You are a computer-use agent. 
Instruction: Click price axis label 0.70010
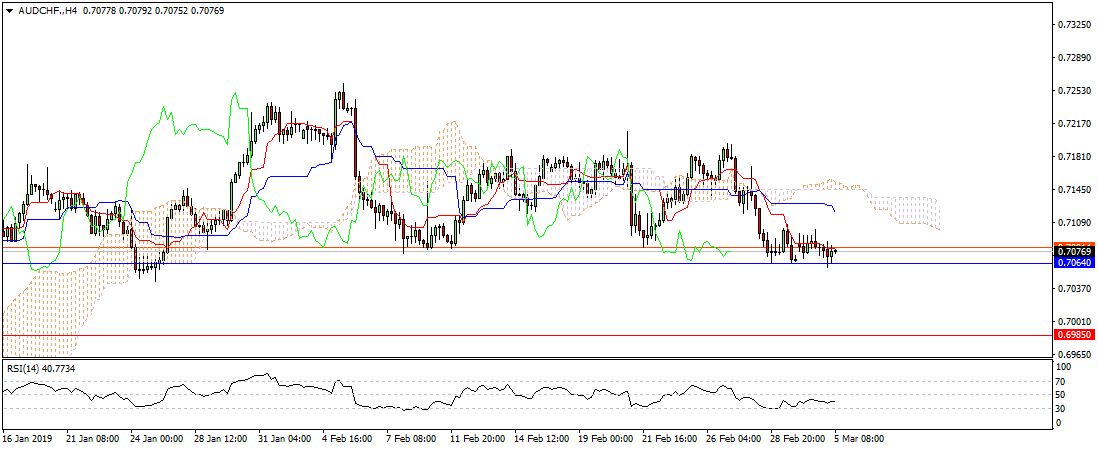[x=1073, y=321]
